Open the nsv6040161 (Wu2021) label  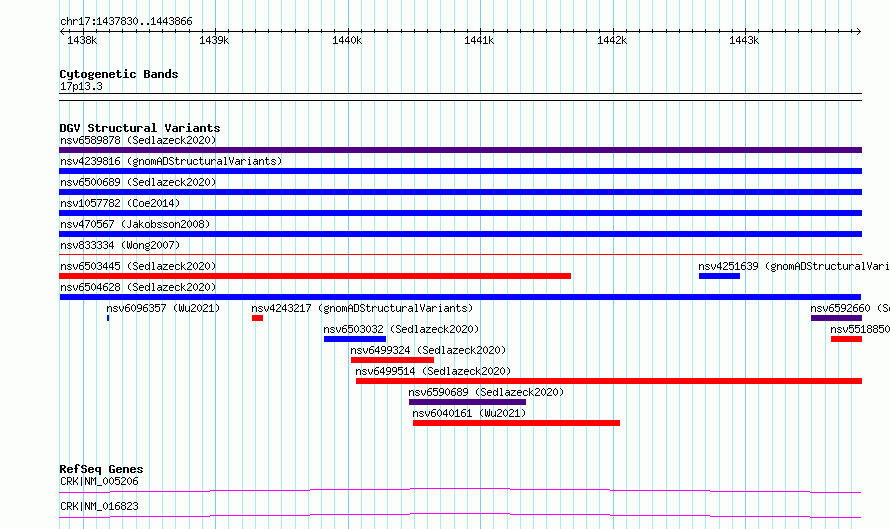point(469,413)
